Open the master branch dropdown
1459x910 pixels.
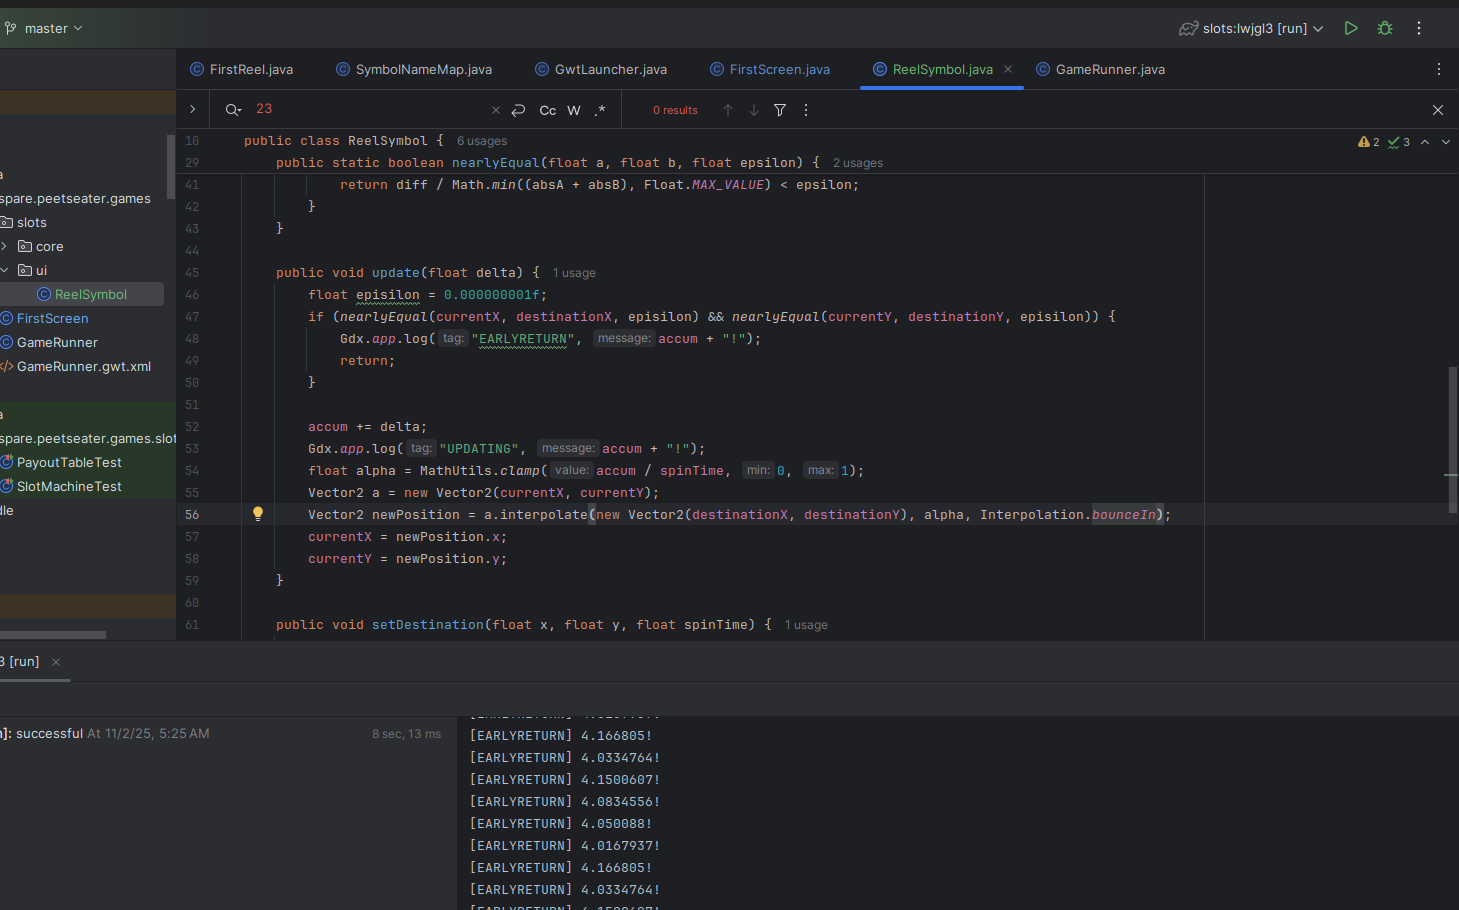point(46,28)
